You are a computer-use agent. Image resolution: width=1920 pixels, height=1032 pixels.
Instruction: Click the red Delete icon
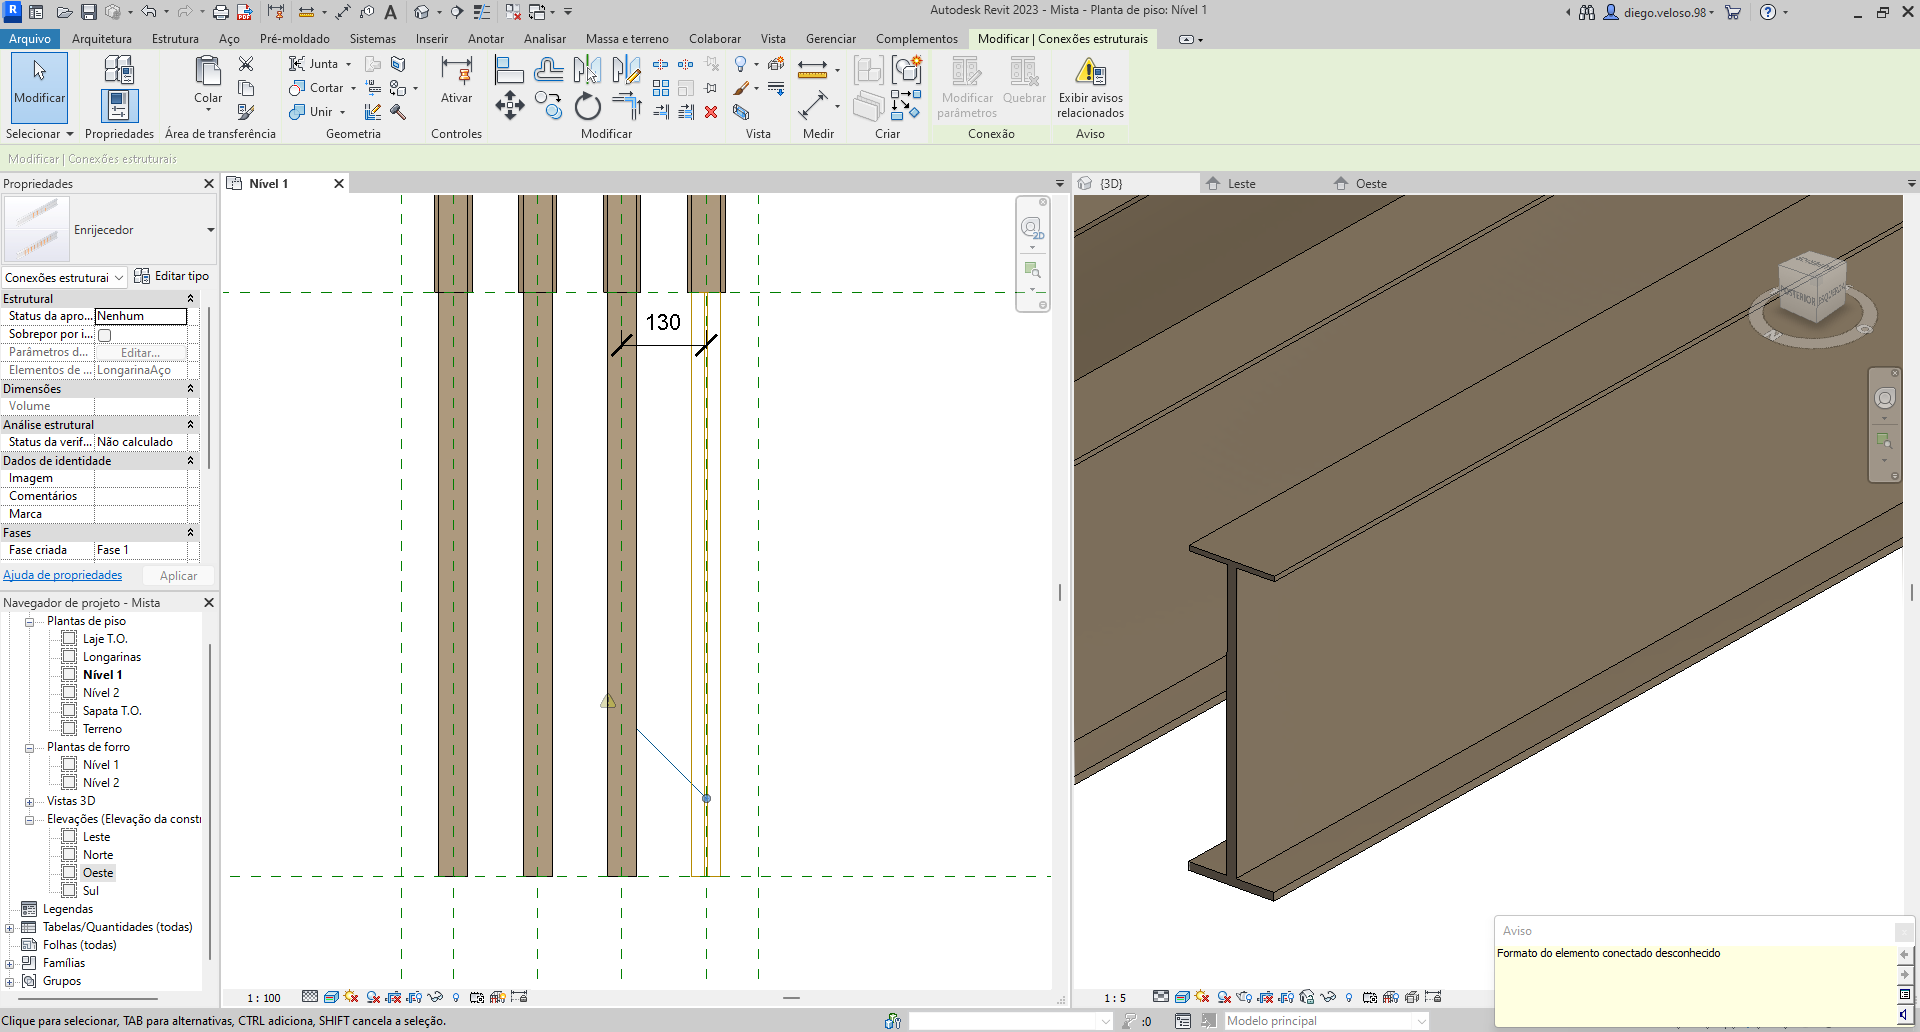pyautogui.click(x=711, y=112)
